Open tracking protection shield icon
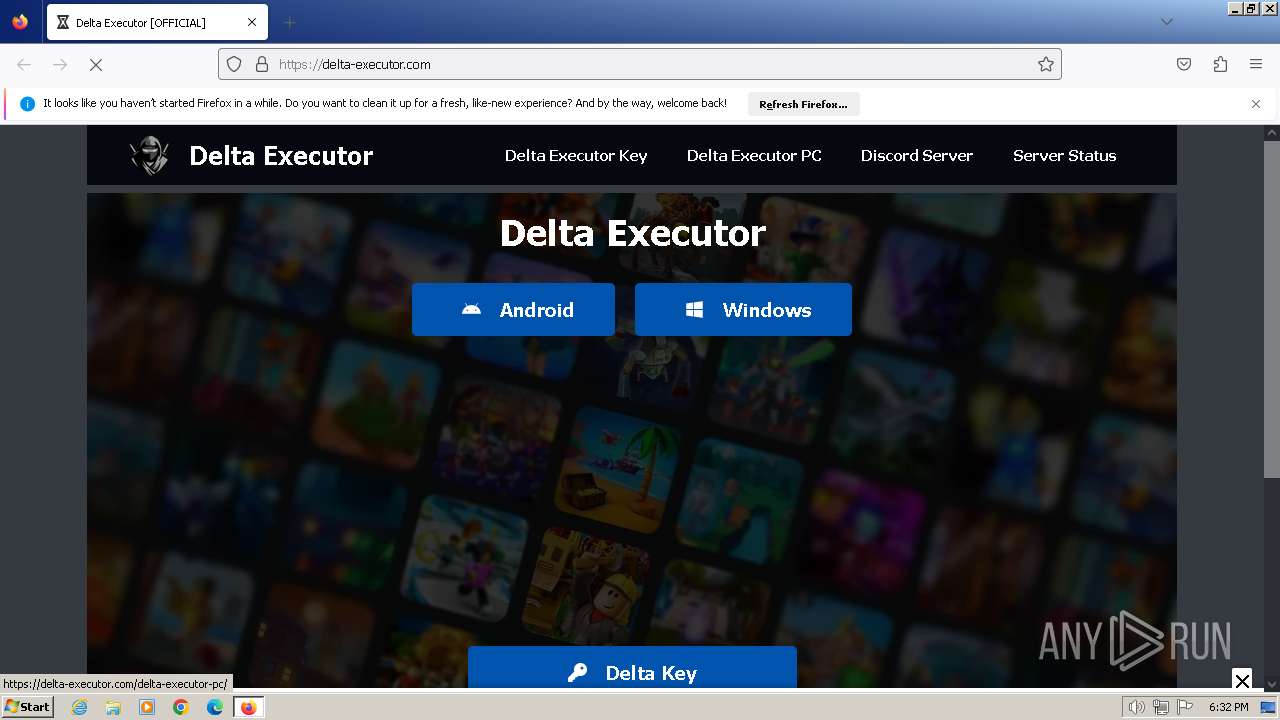1280x720 pixels. tap(234, 64)
